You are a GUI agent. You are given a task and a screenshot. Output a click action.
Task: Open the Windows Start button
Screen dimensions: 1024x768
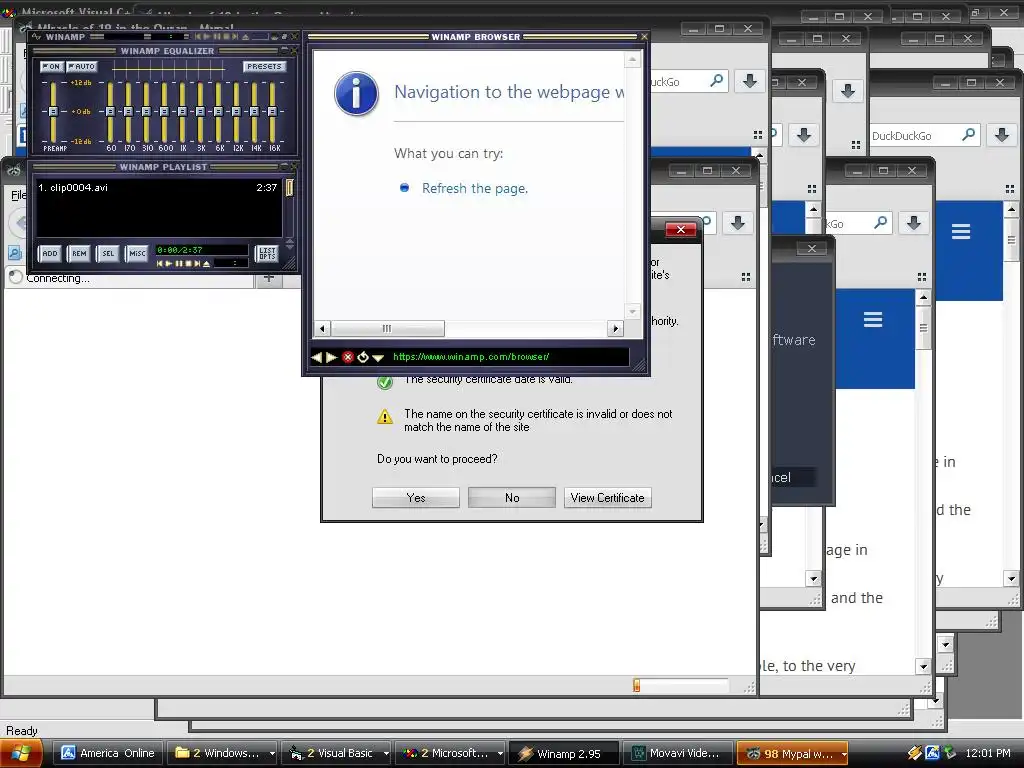coord(22,753)
